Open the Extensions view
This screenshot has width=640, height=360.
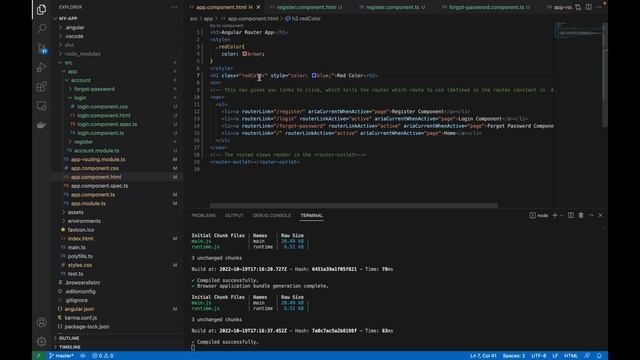(41, 87)
